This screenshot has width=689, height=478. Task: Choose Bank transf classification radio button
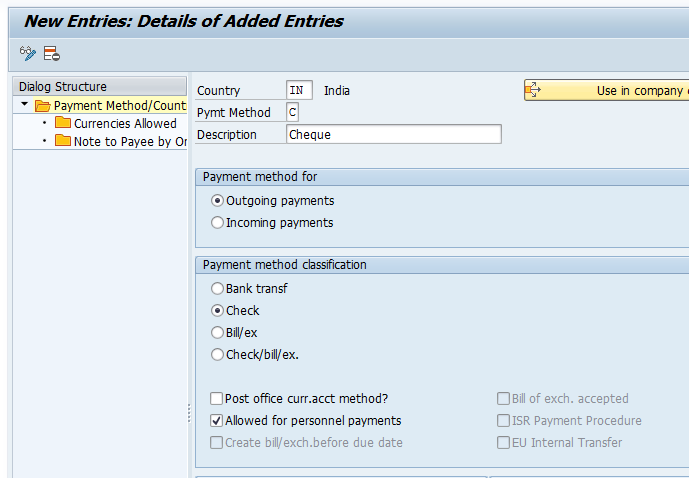pos(217,289)
